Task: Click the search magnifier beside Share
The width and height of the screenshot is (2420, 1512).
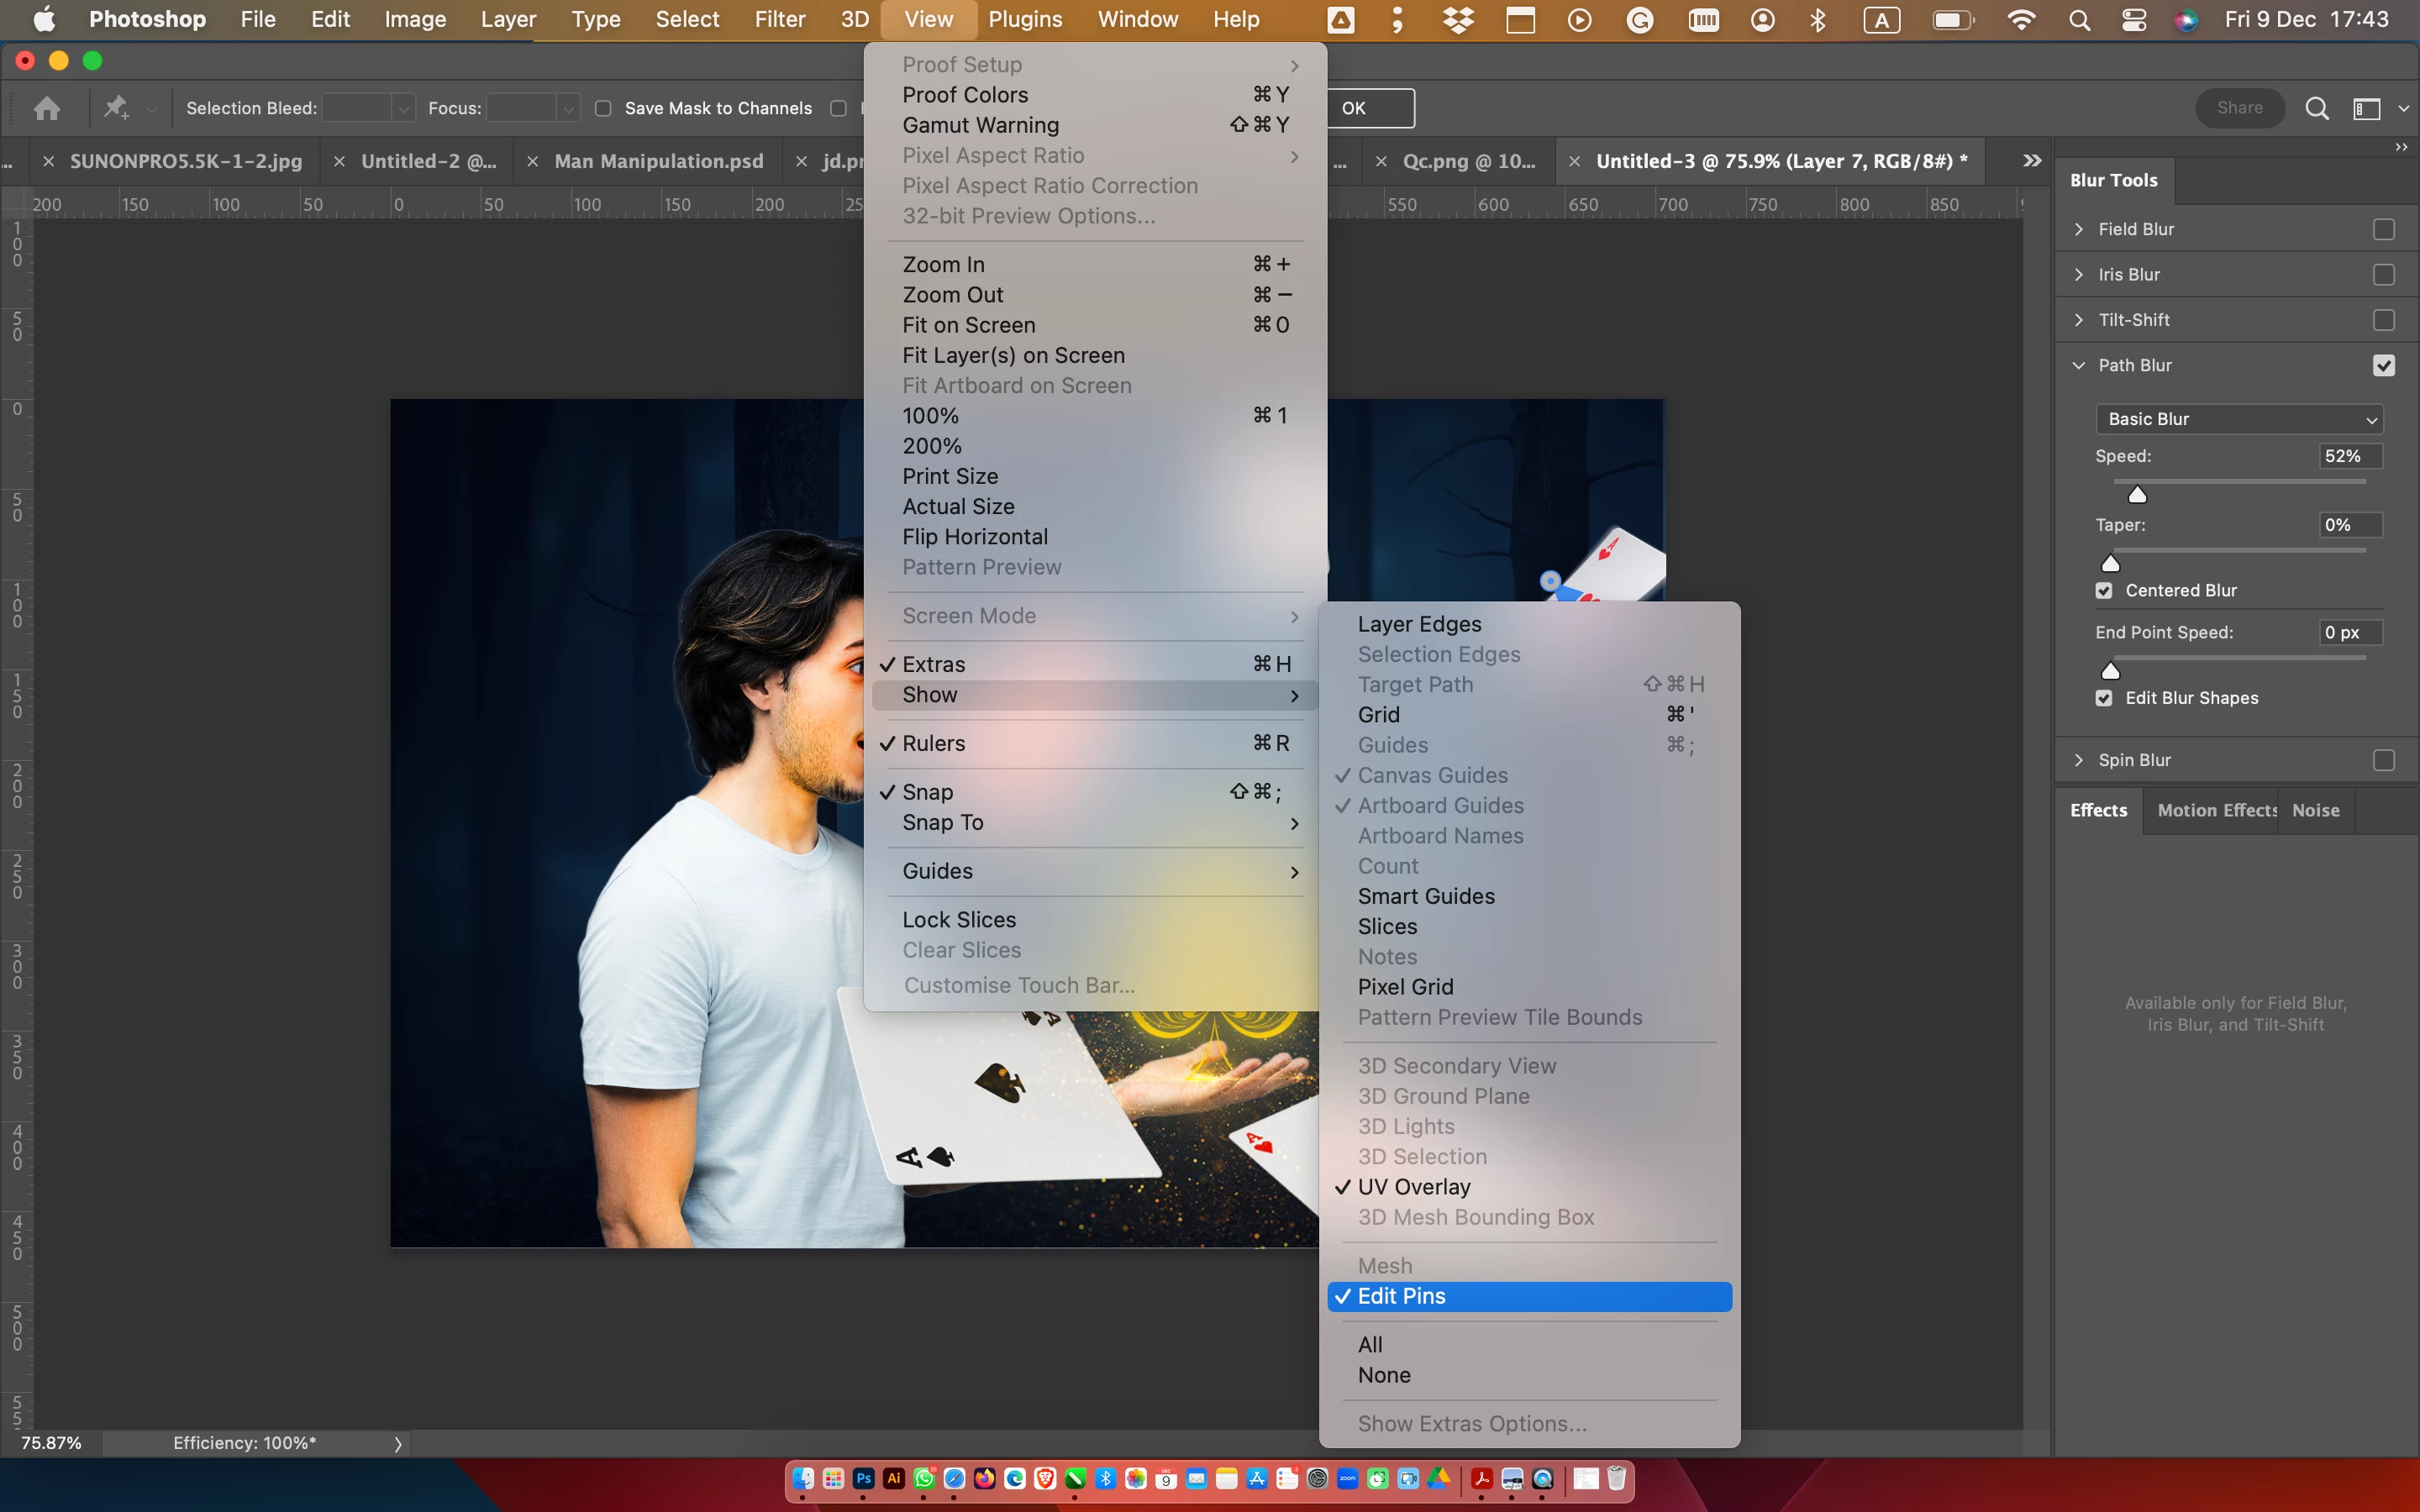Action: (2316, 108)
